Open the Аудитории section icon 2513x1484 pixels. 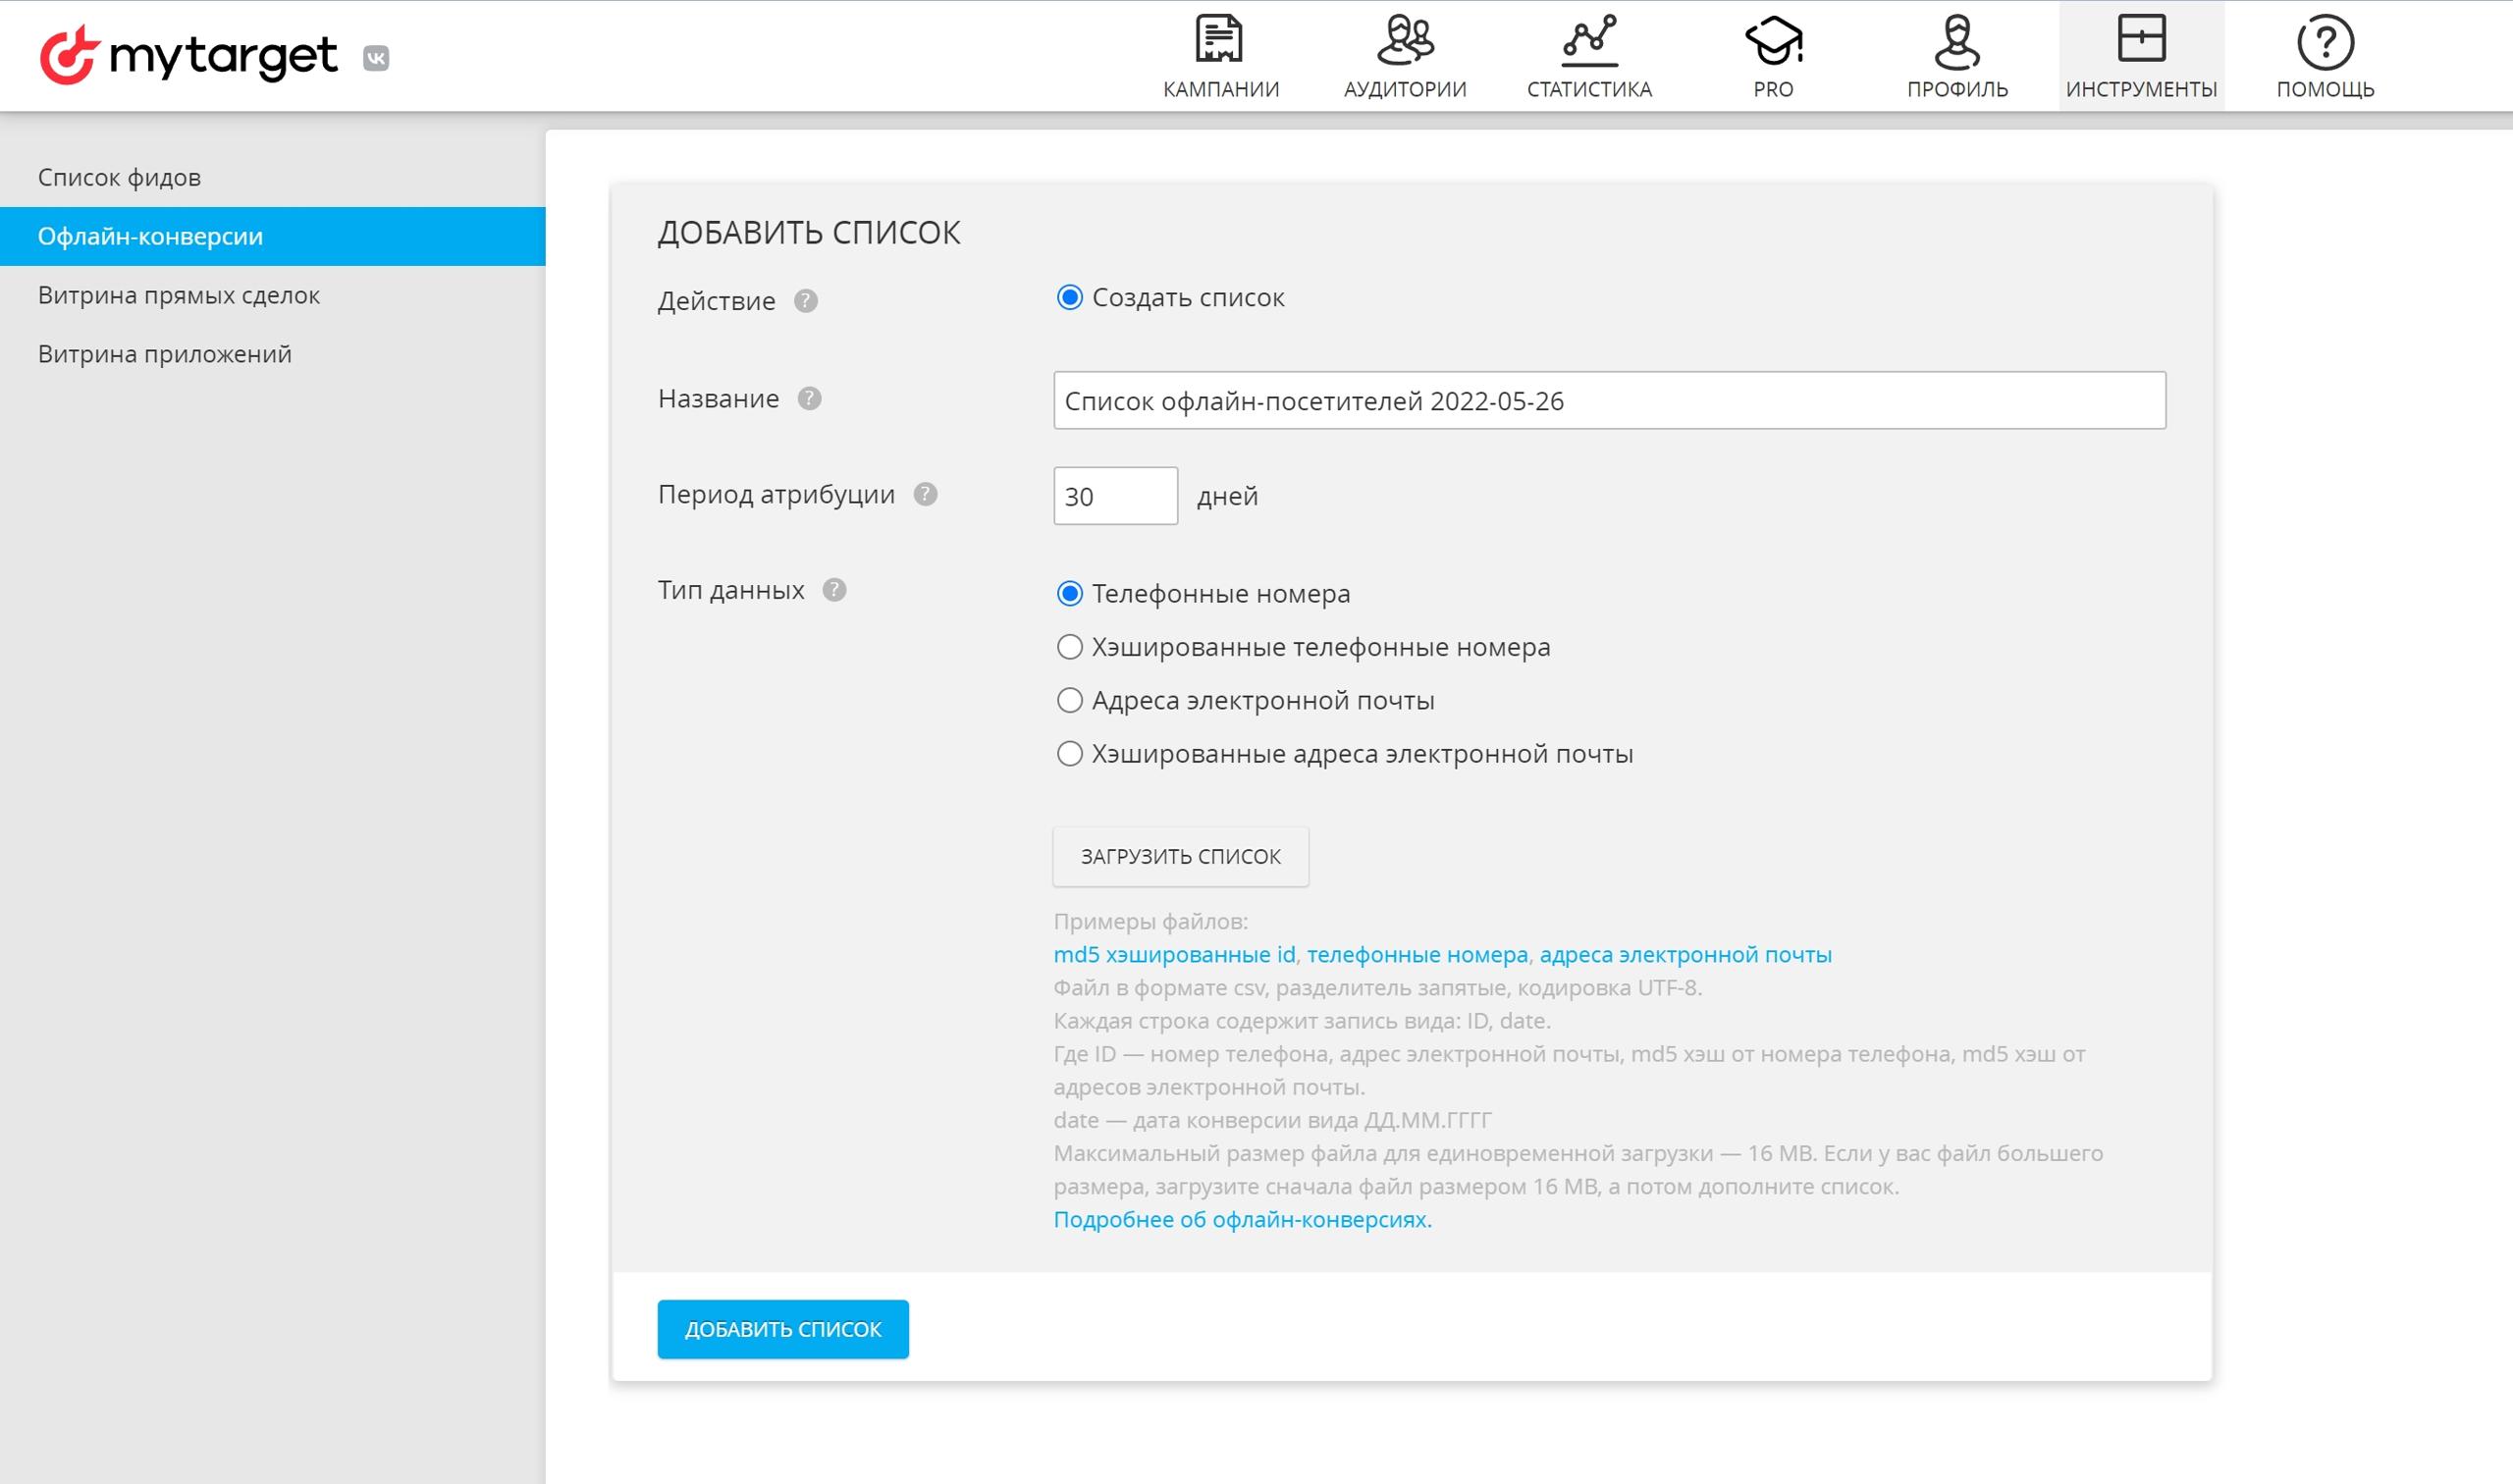1404,40
